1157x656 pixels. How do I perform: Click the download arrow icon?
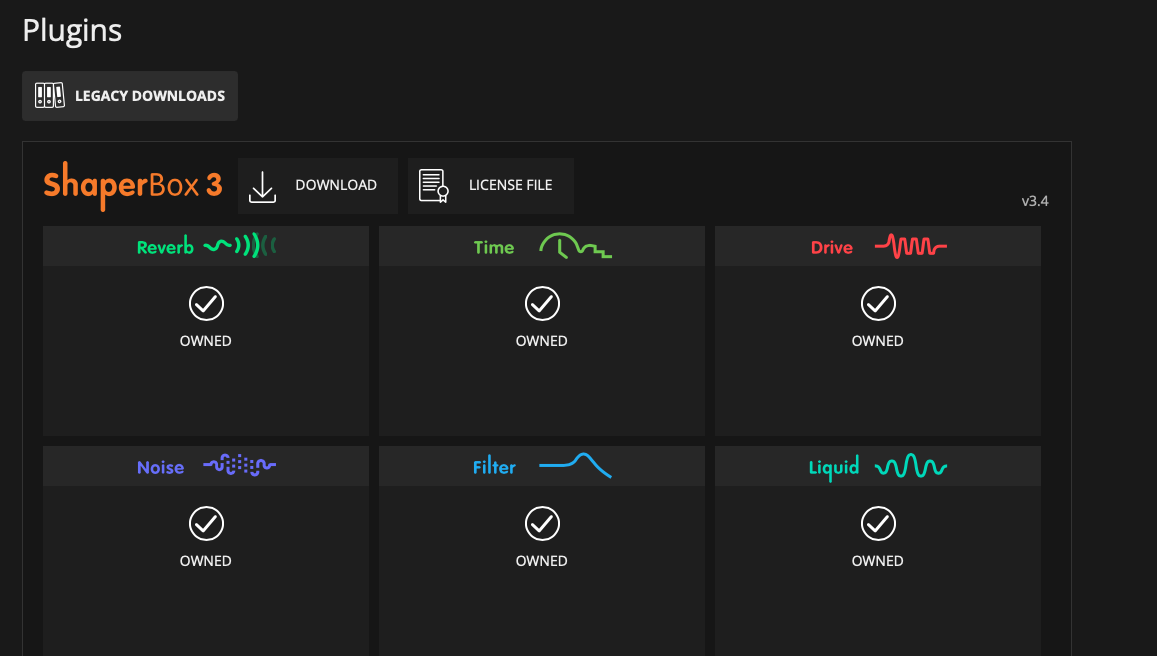pyautogui.click(x=262, y=186)
